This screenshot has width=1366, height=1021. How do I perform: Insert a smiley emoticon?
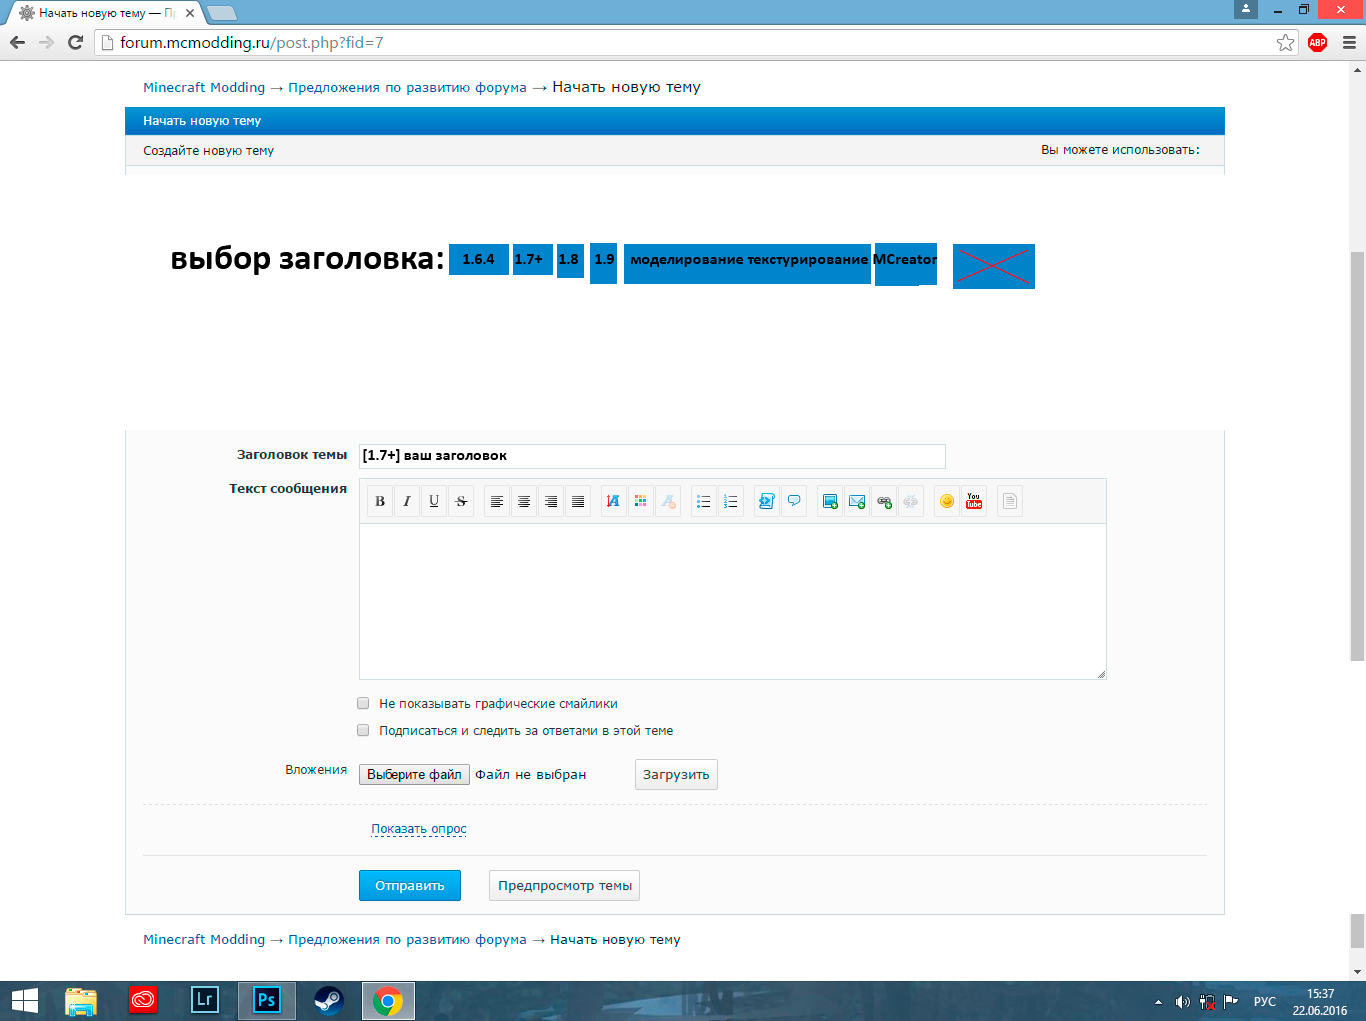(947, 501)
